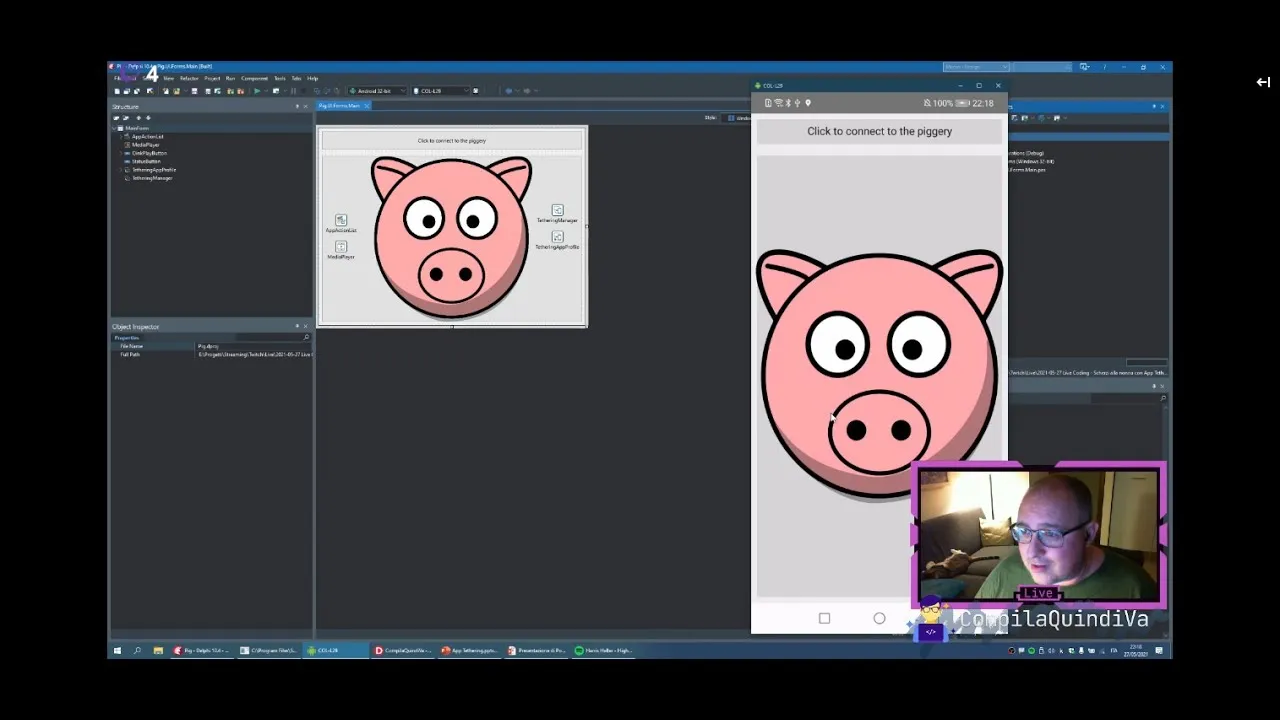Select the Properties tab in Object Inspector
Screen dimensions: 1280x720
[127, 337]
